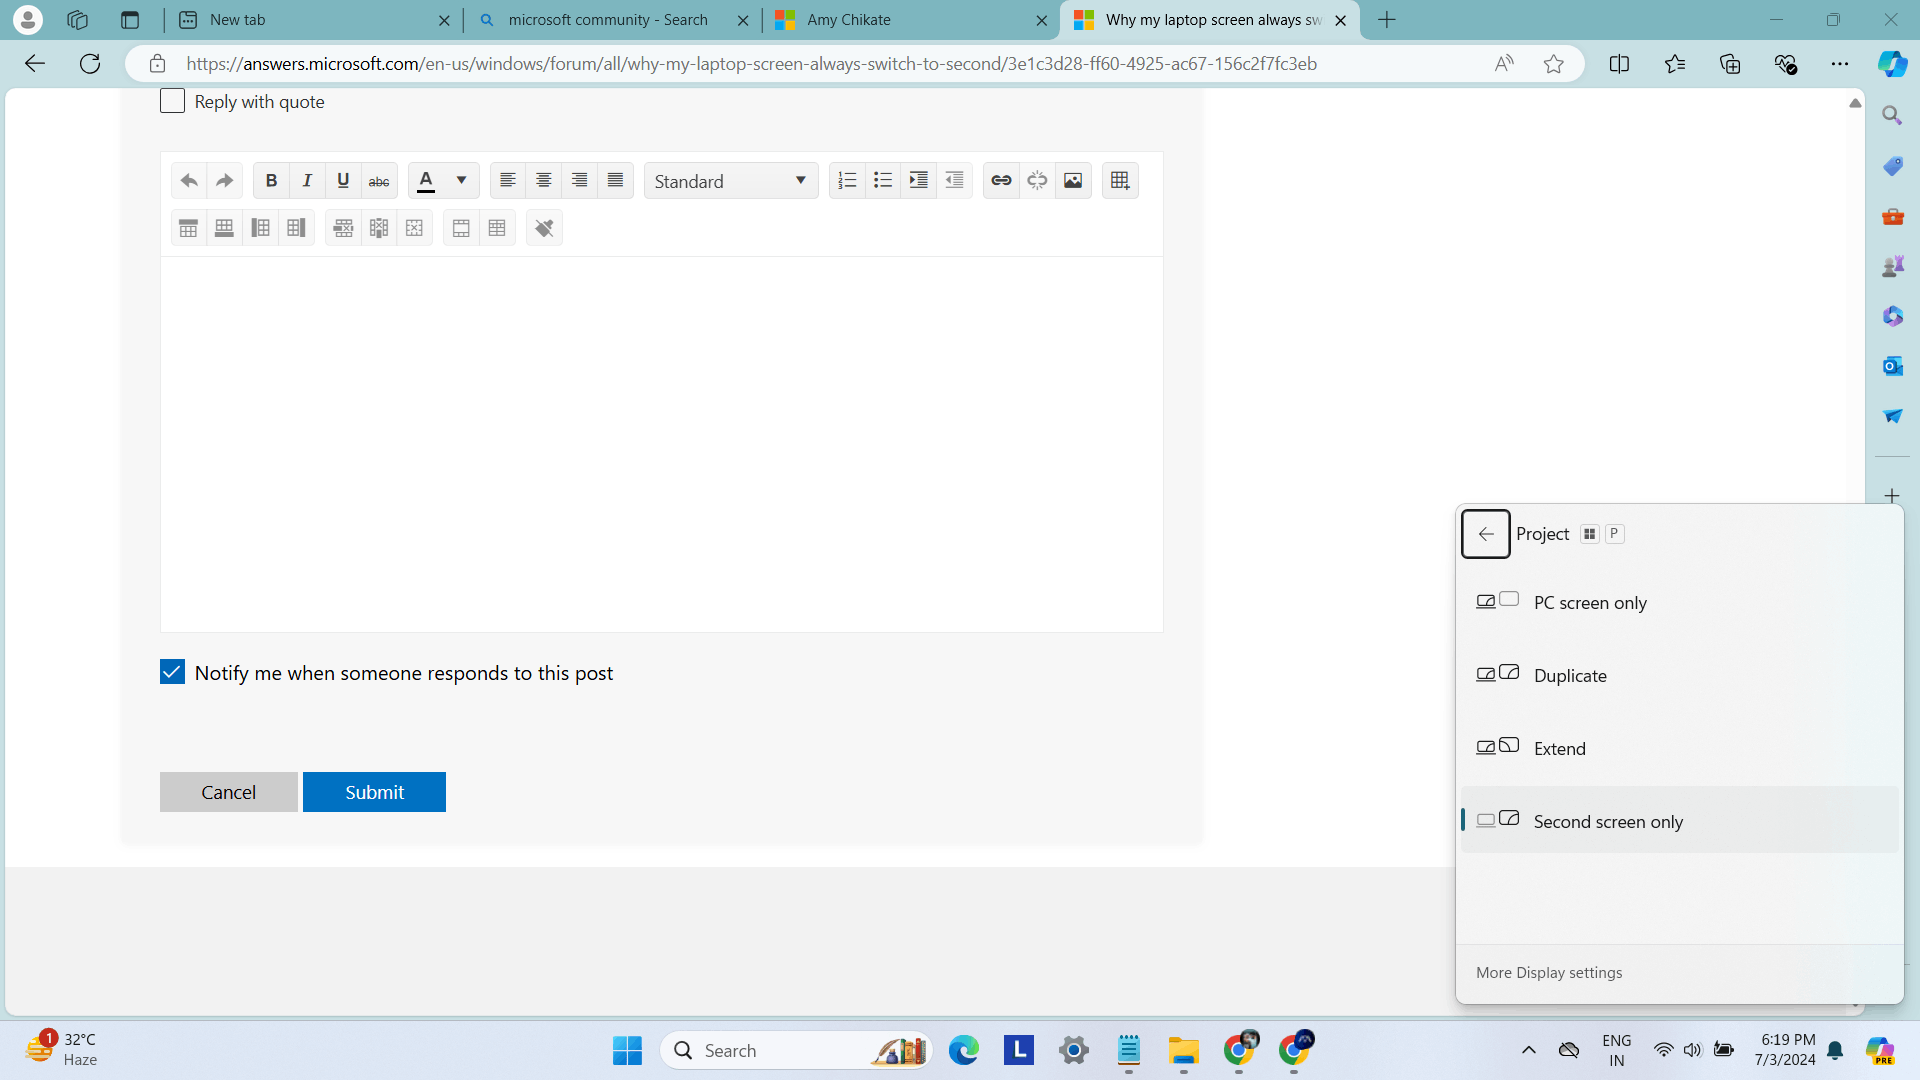1920x1080 pixels.
Task: Open the Standard paragraph style dropdown
Action: tap(731, 181)
